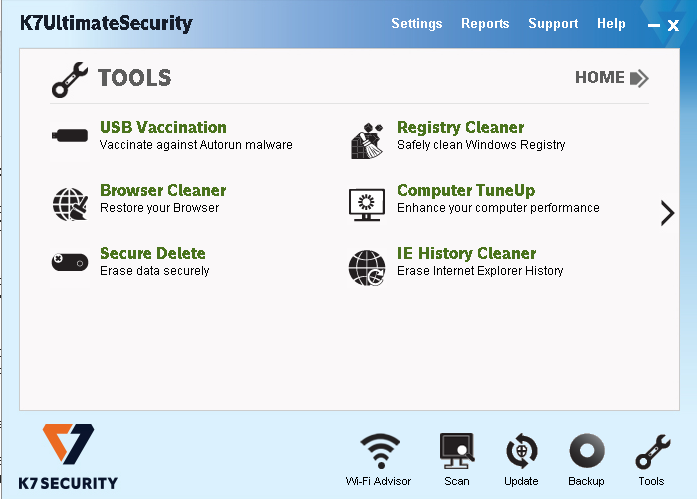Close the K7UltimateSecurity window
This screenshot has width=697, height=499.
(x=673, y=26)
